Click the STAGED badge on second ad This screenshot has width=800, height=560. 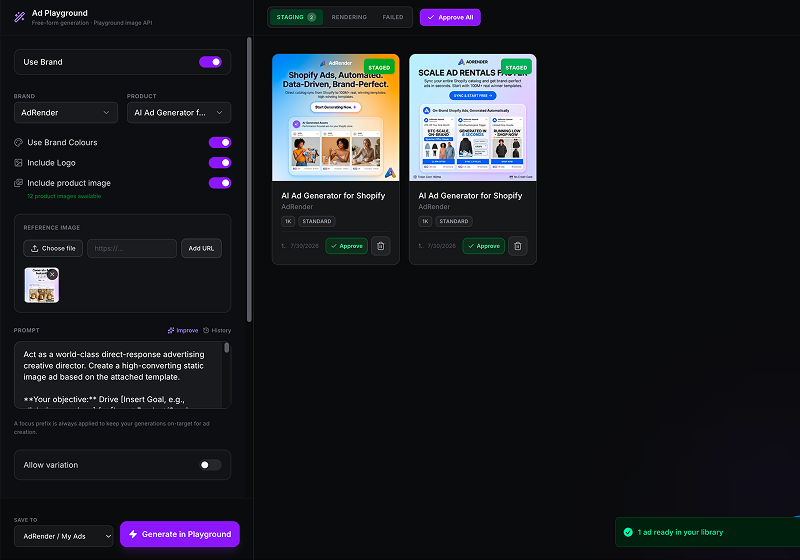pyautogui.click(x=516, y=67)
